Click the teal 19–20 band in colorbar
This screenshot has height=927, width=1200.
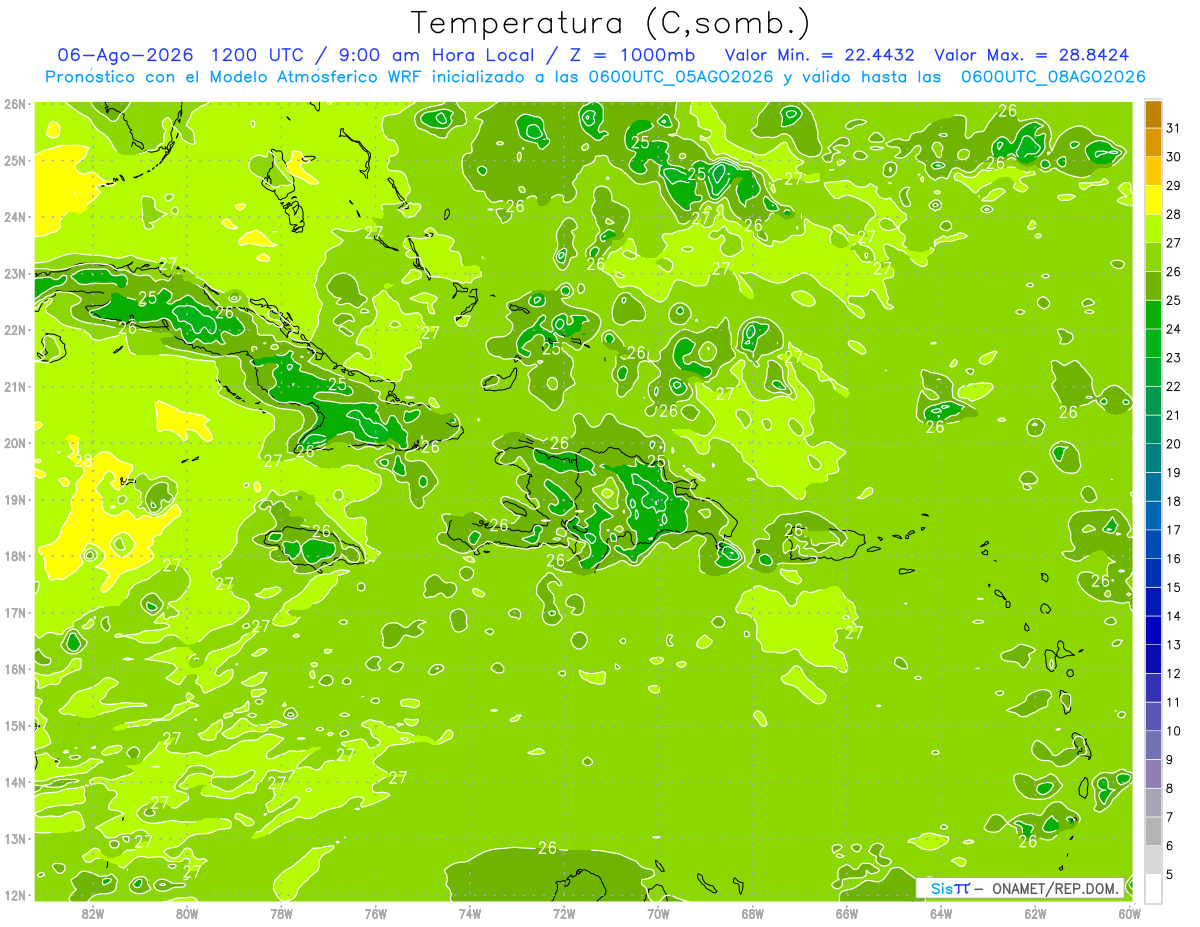[x=1153, y=457]
